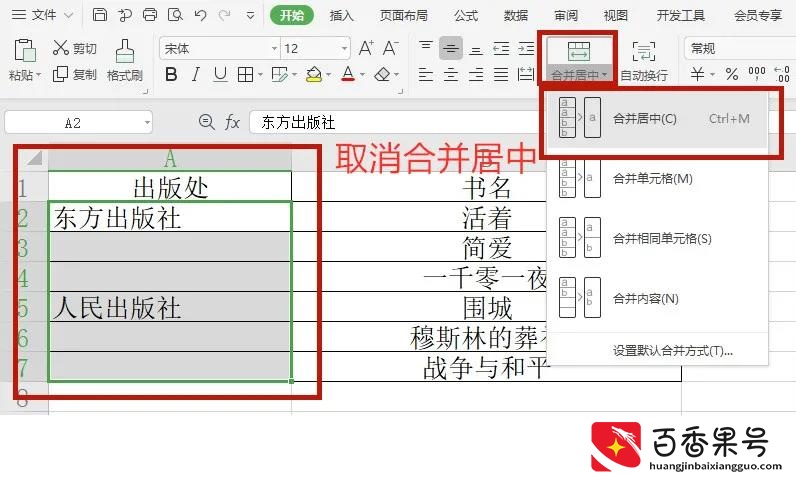The image size is (796, 477).
Task: Click the increase decimal places icon
Action: [782, 74]
